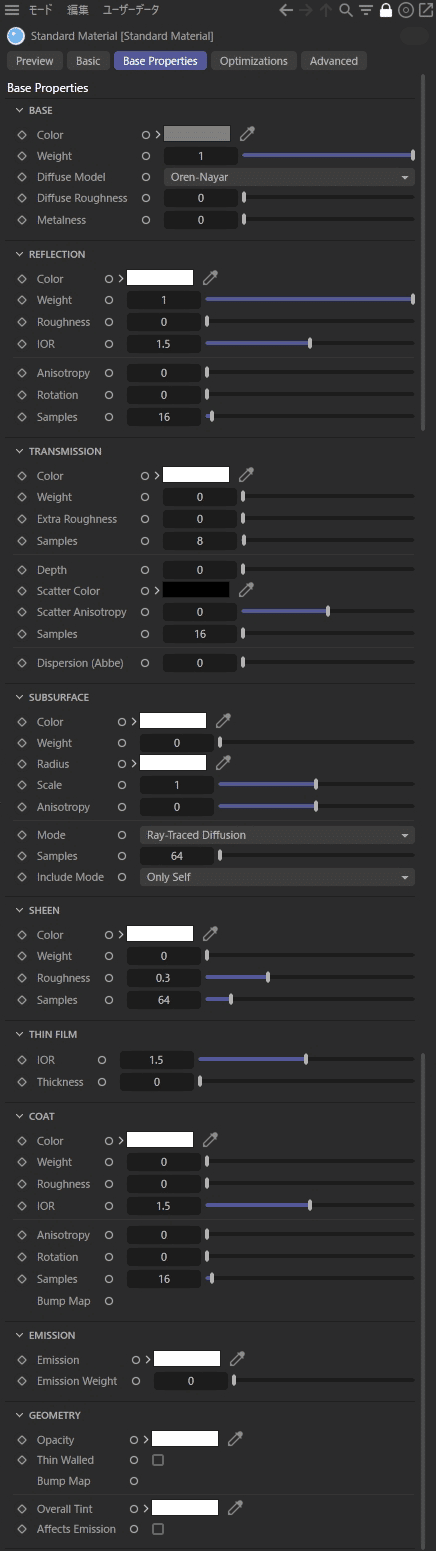Enable the Affects Emission checkbox
Image resolution: width=436 pixels, height=1551 pixels.
pos(158,1529)
